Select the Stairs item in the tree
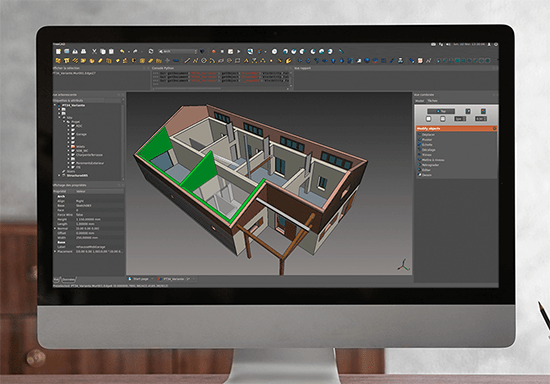 (71, 171)
